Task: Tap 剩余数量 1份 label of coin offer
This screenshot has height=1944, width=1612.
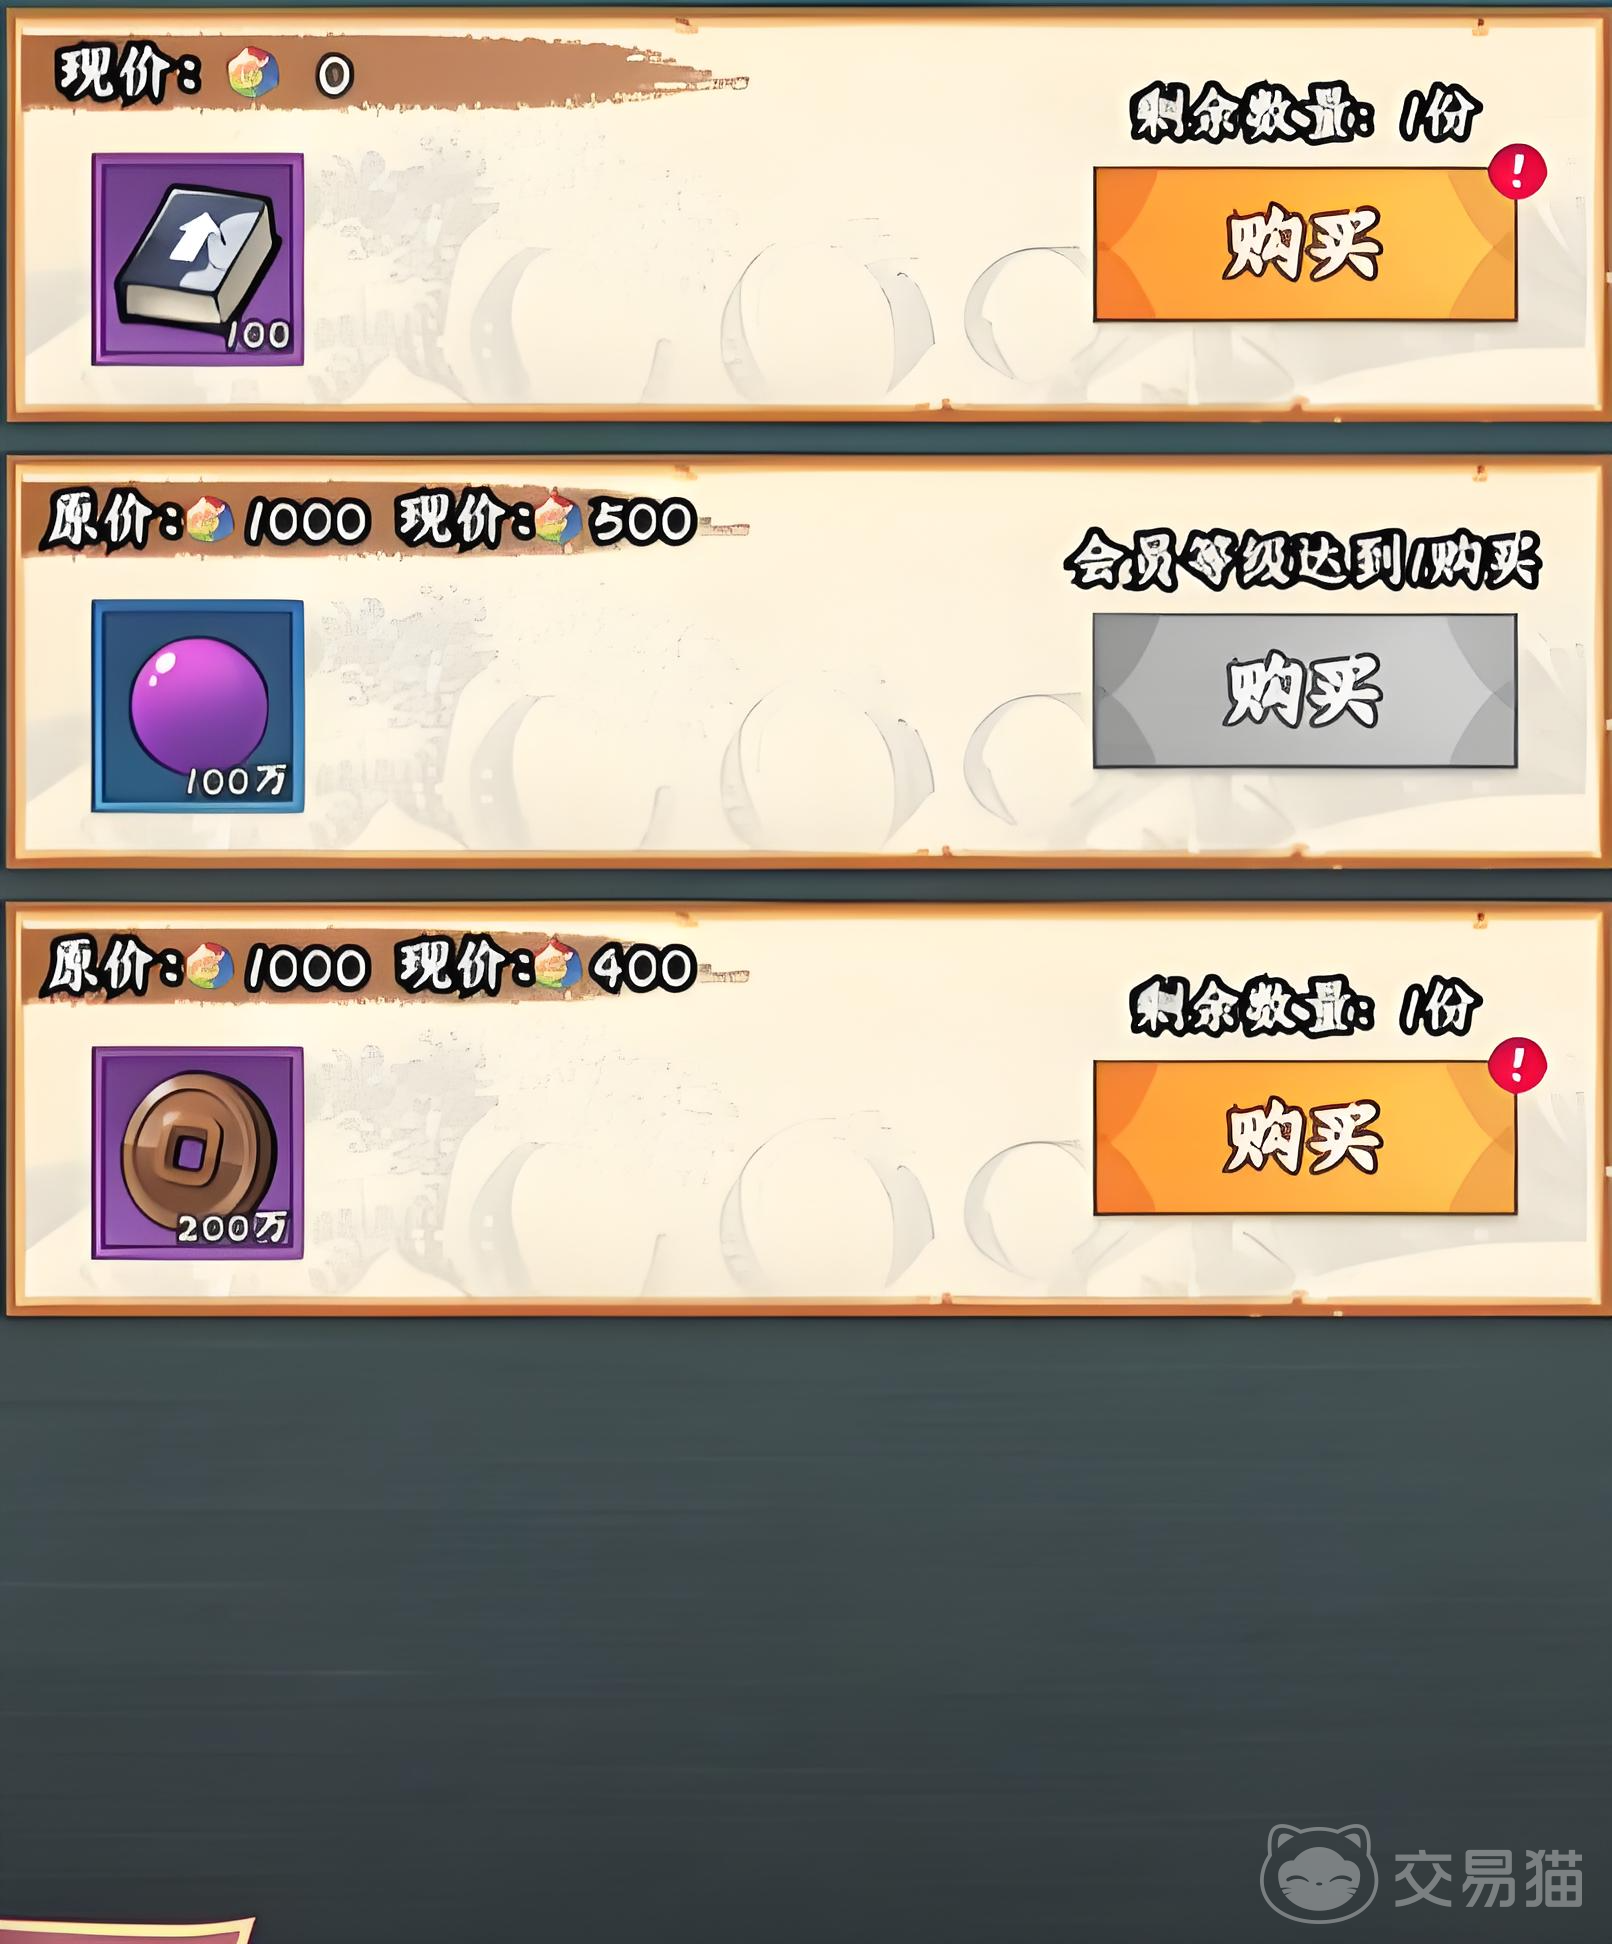Action: click(1305, 1007)
